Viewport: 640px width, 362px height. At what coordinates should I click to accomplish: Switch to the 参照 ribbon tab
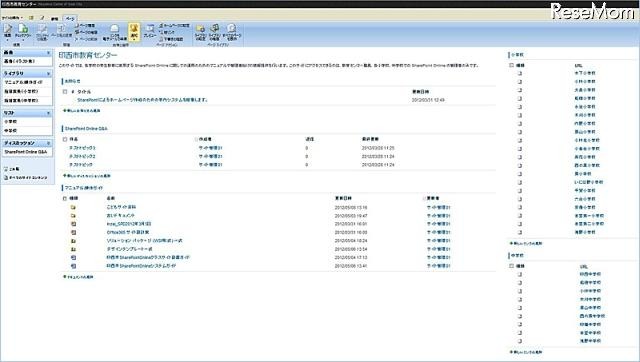point(54,19)
